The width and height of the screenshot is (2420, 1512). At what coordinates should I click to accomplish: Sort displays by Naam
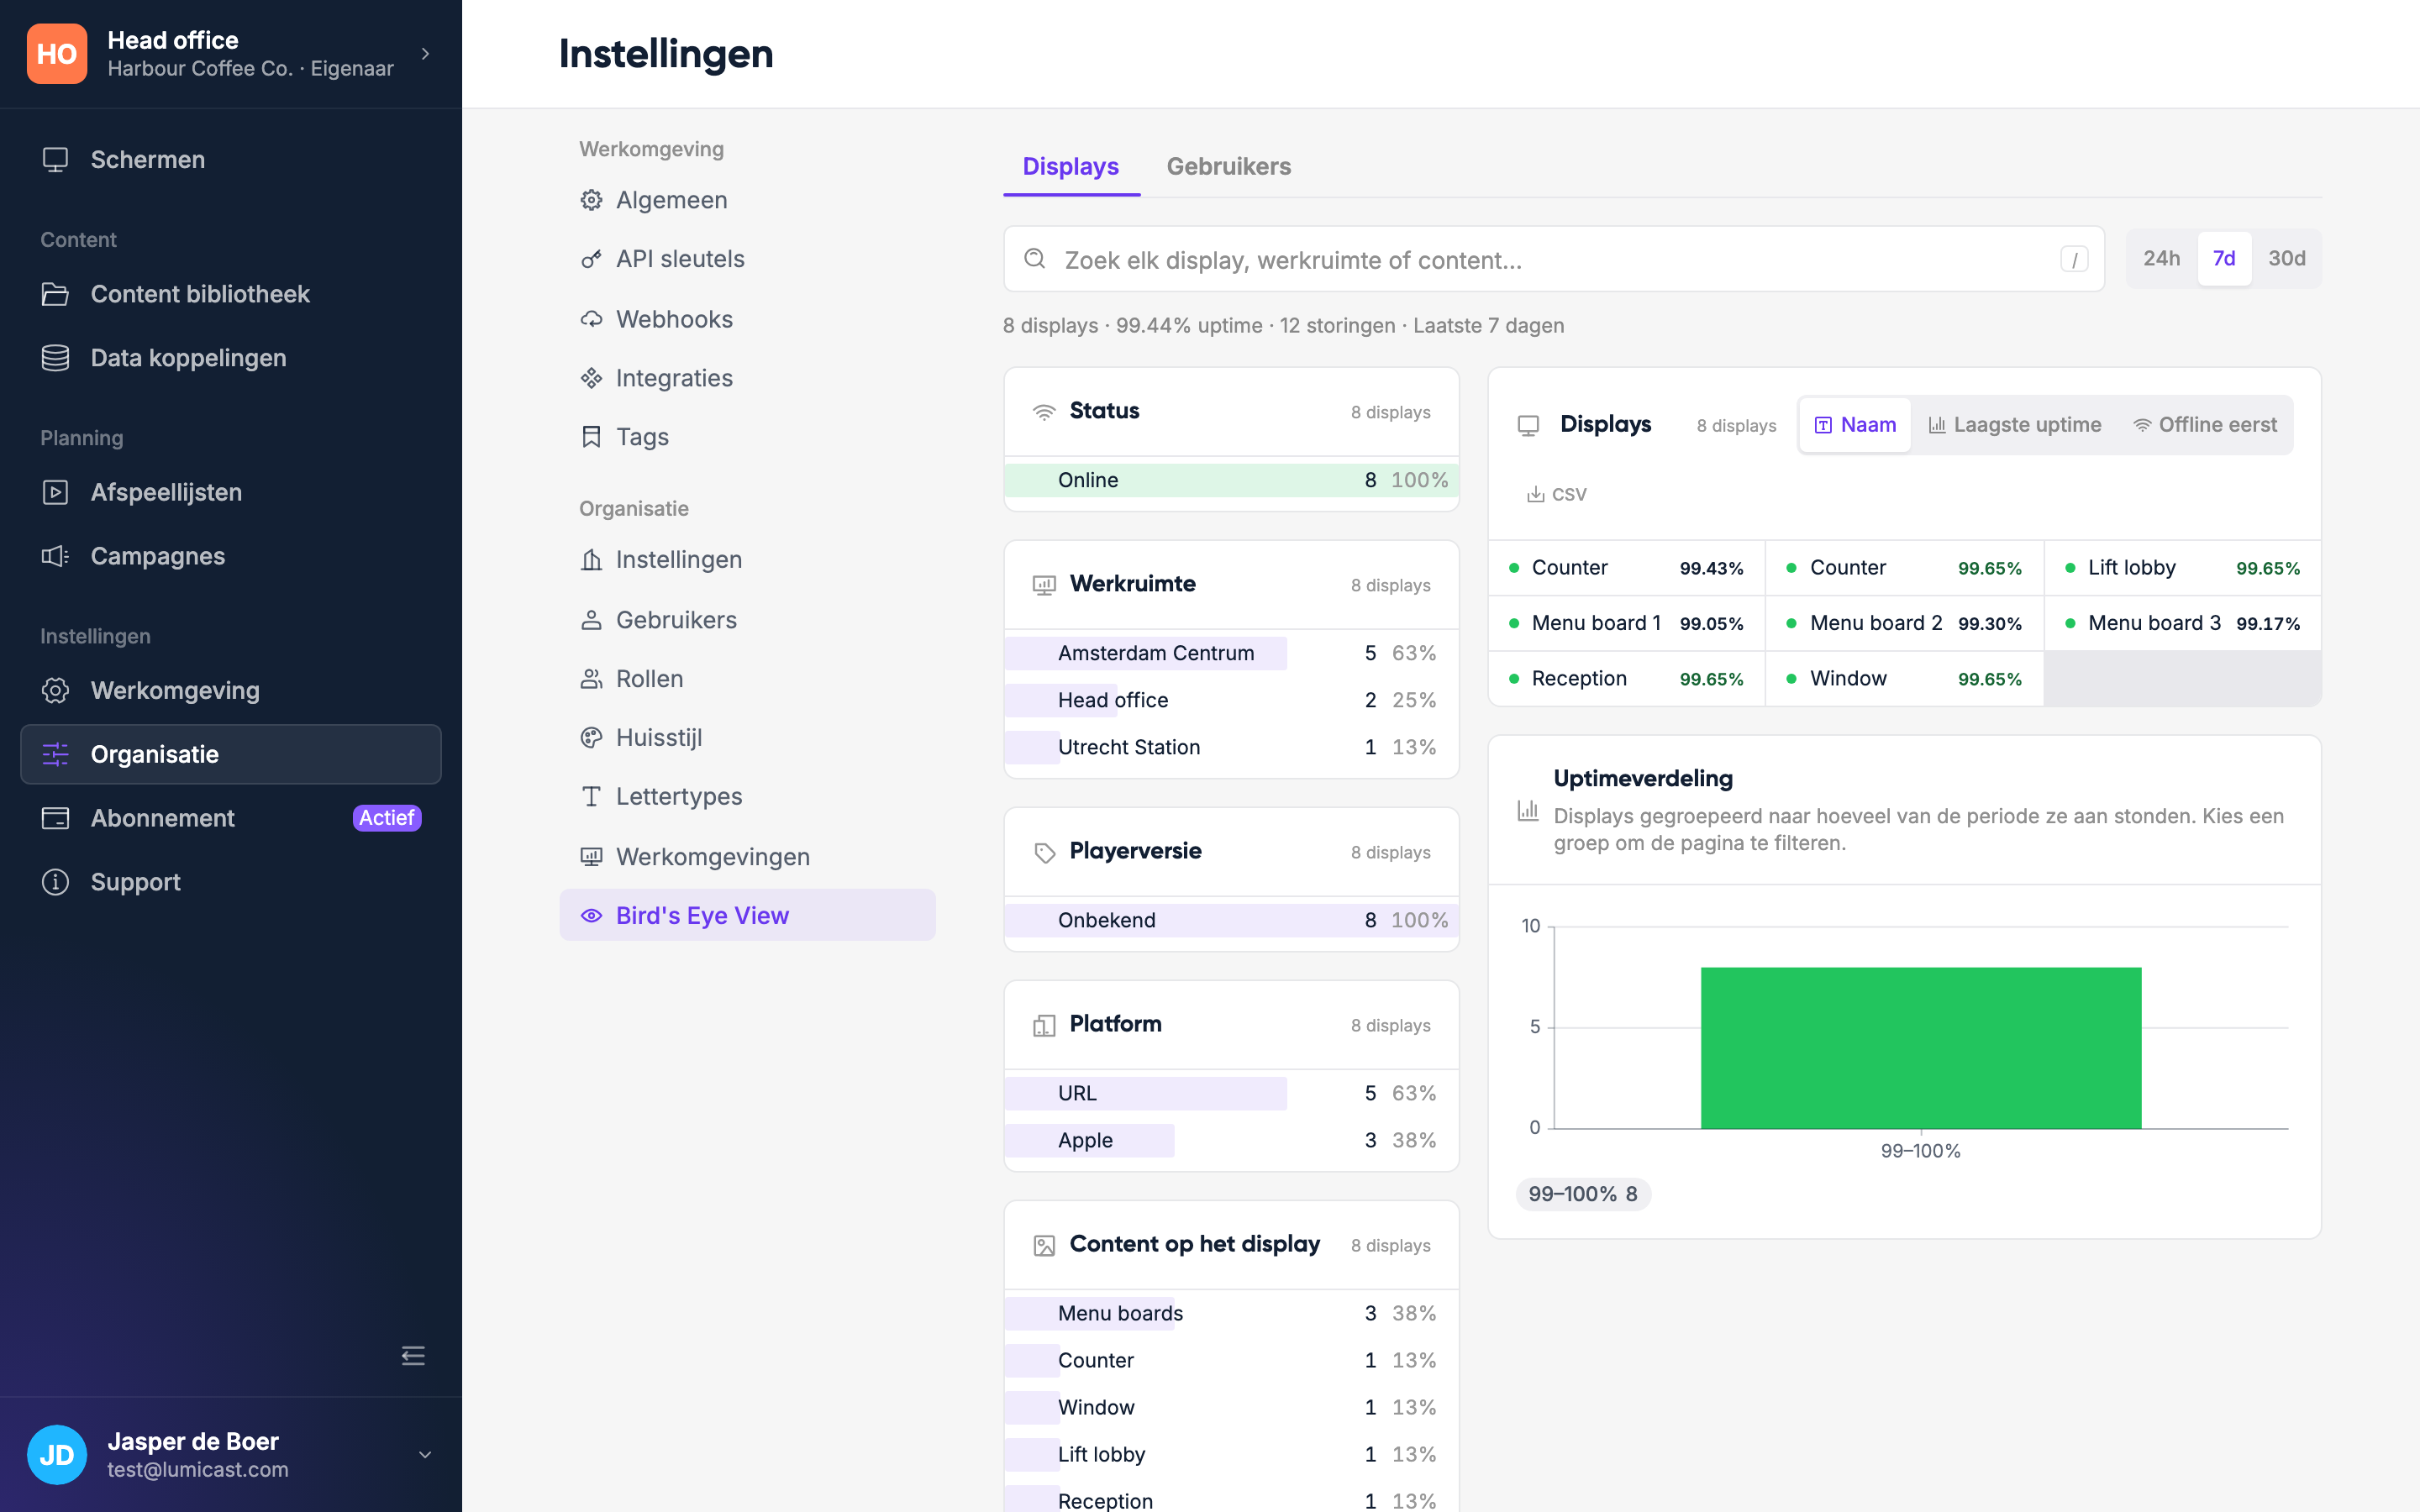(1855, 425)
